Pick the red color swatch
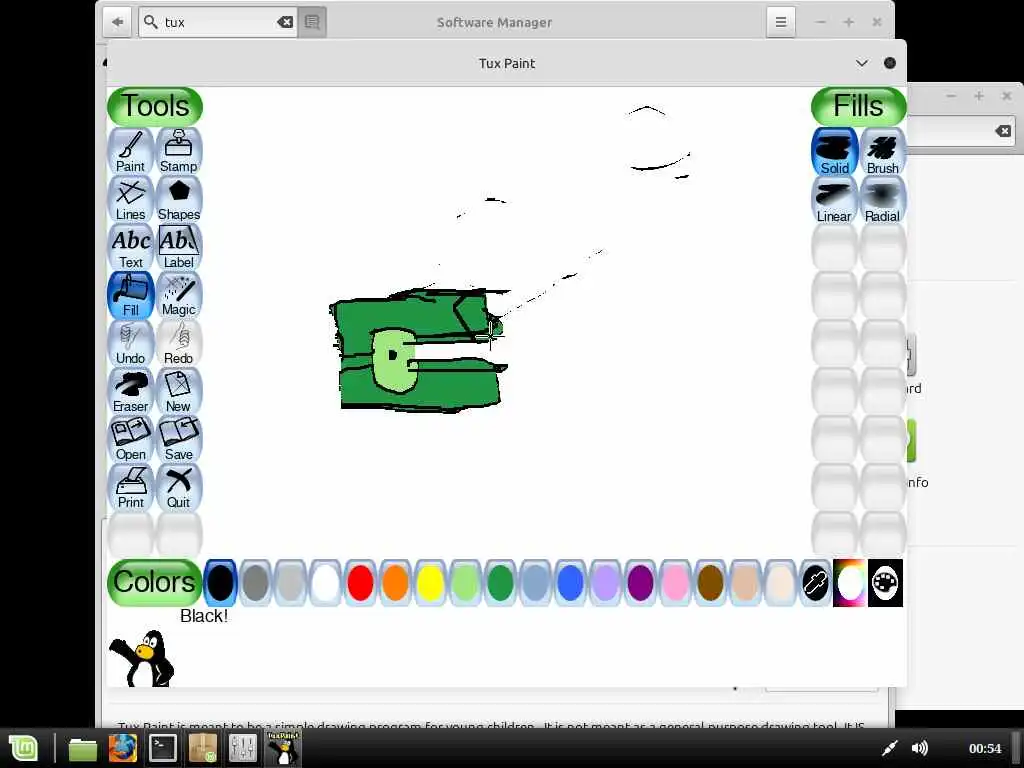1024x768 pixels. 360,583
